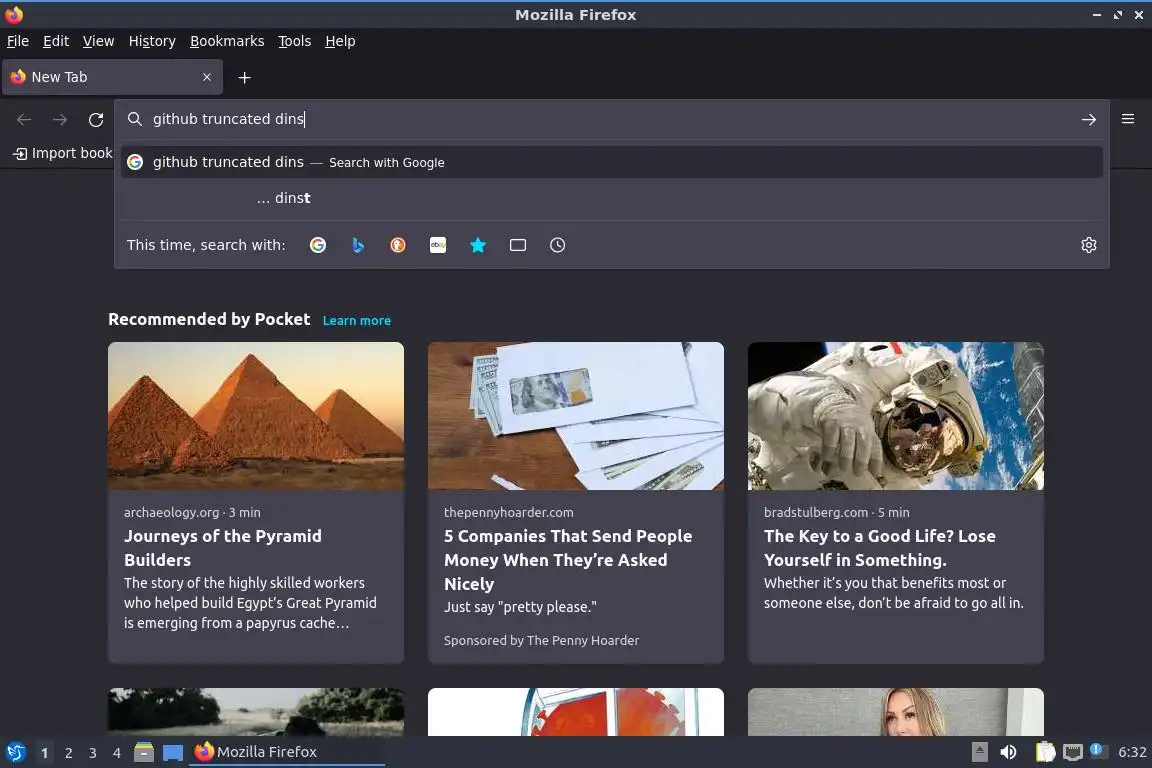
Task: Choose the DuckDuckGo one-off search icon
Action: pos(397,245)
